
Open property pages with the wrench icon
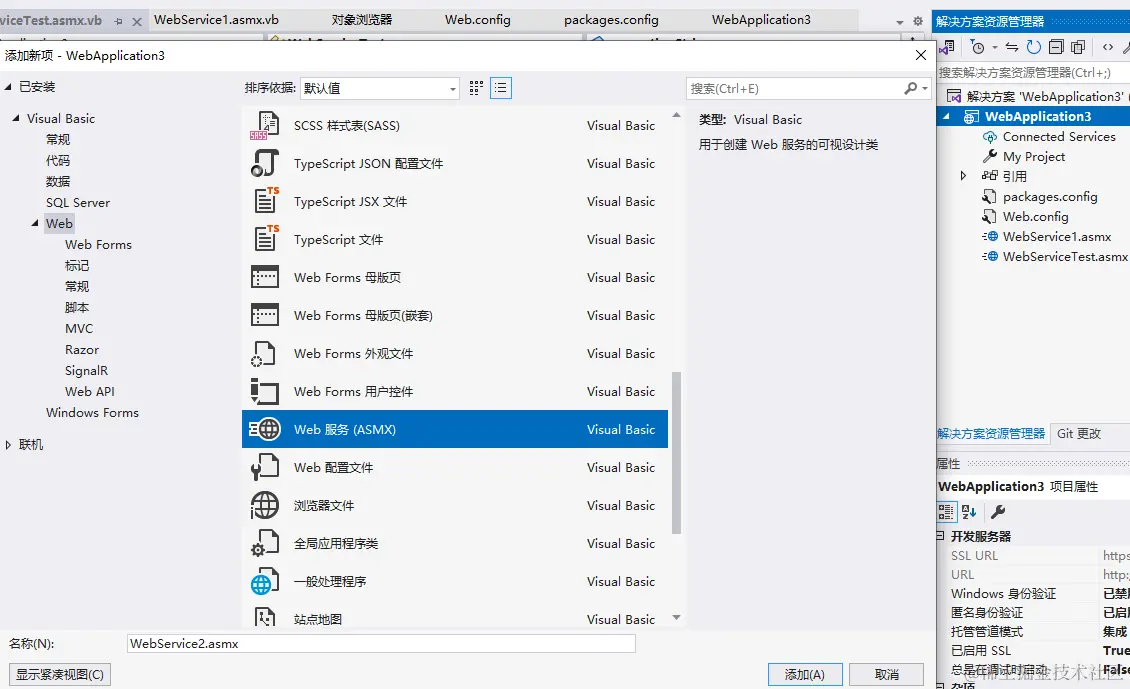pyautogui.click(x=997, y=512)
